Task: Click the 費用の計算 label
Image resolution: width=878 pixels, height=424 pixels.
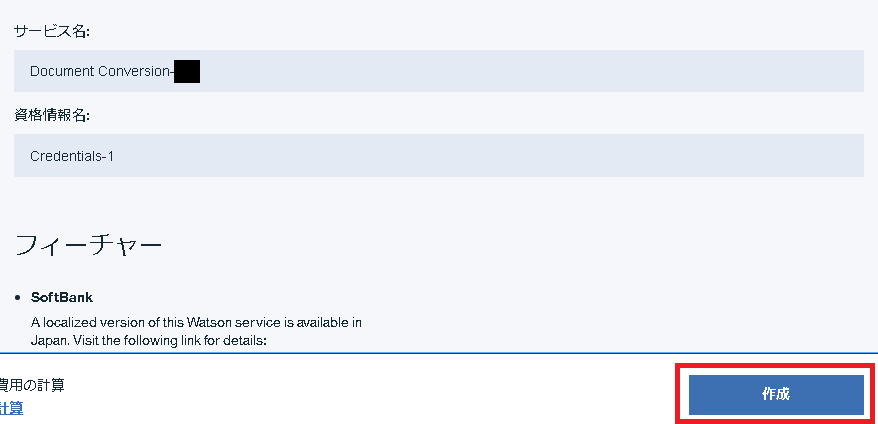Action: tap(32, 385)
